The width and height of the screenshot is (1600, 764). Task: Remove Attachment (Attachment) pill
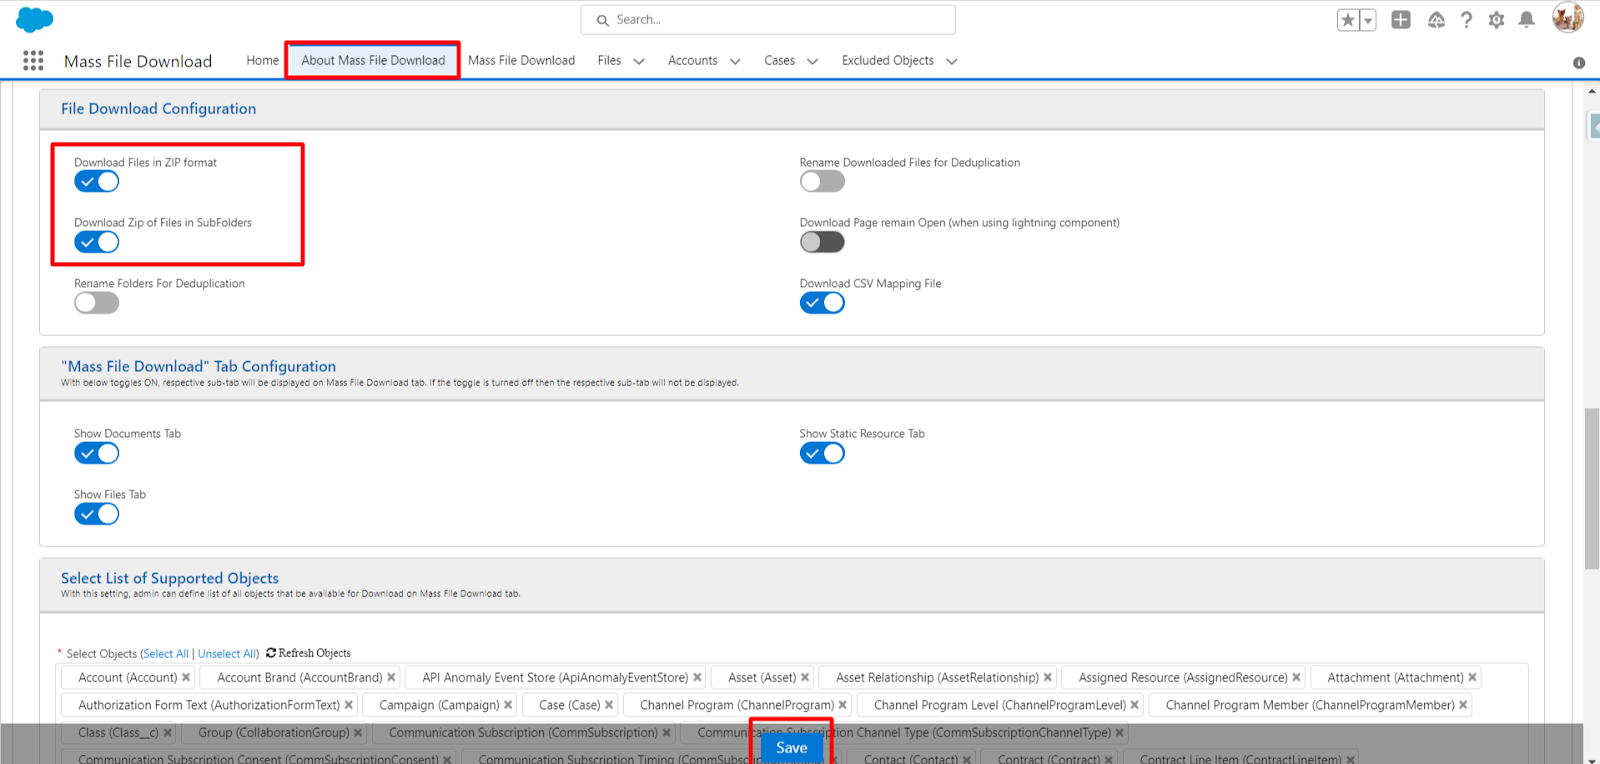[x=1472, y=678]
